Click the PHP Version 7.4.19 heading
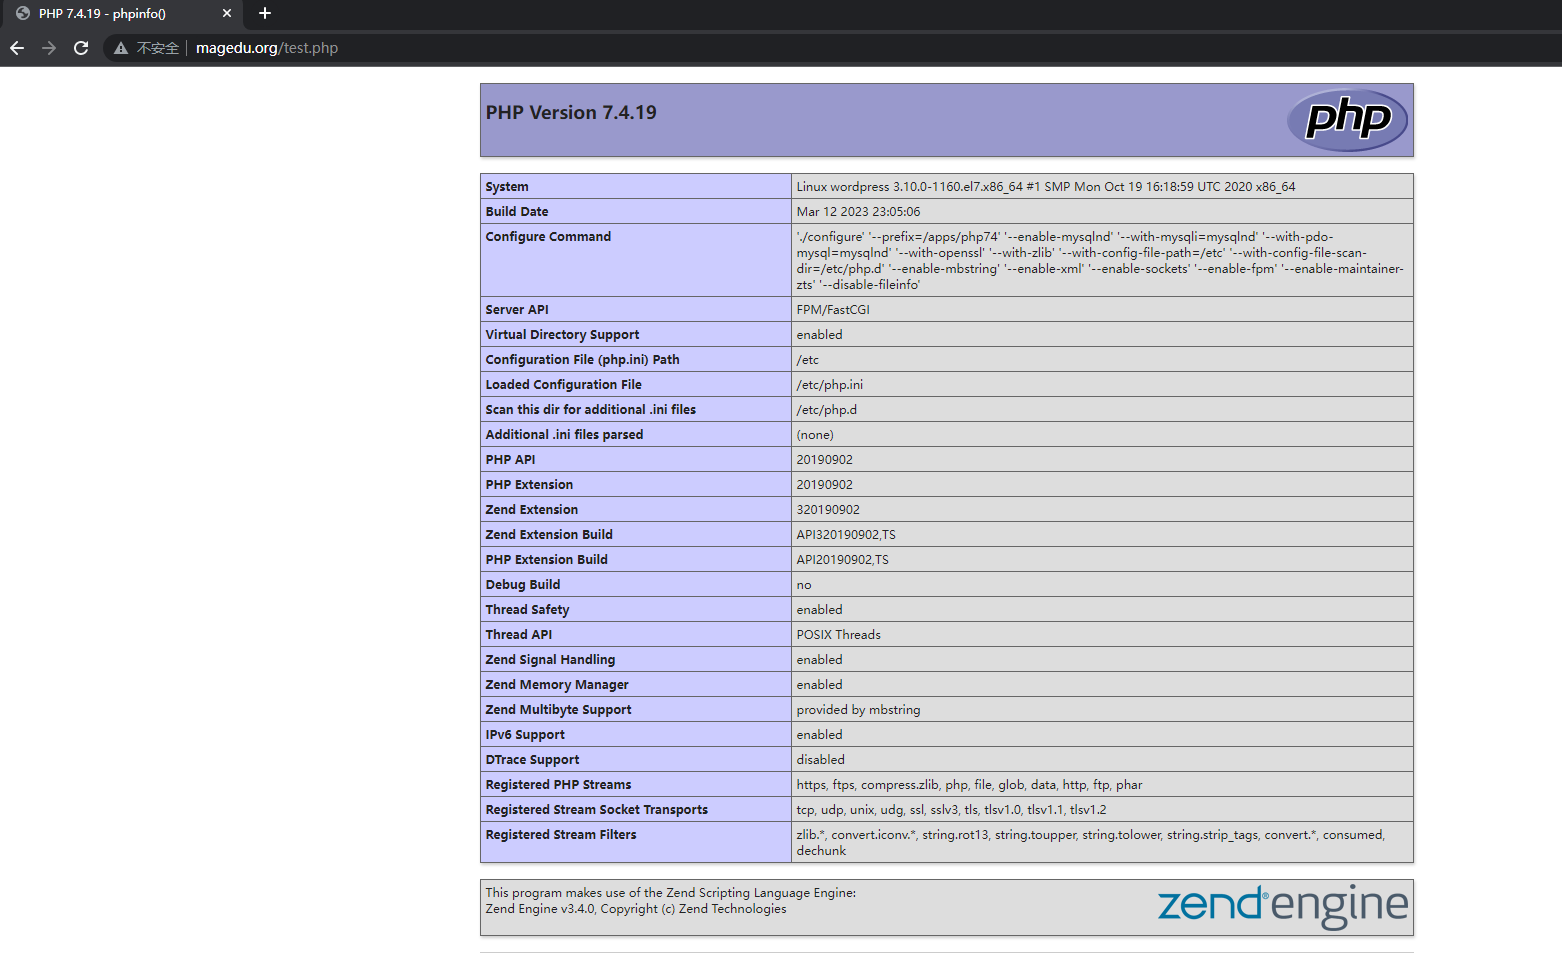 pos(571,113)
